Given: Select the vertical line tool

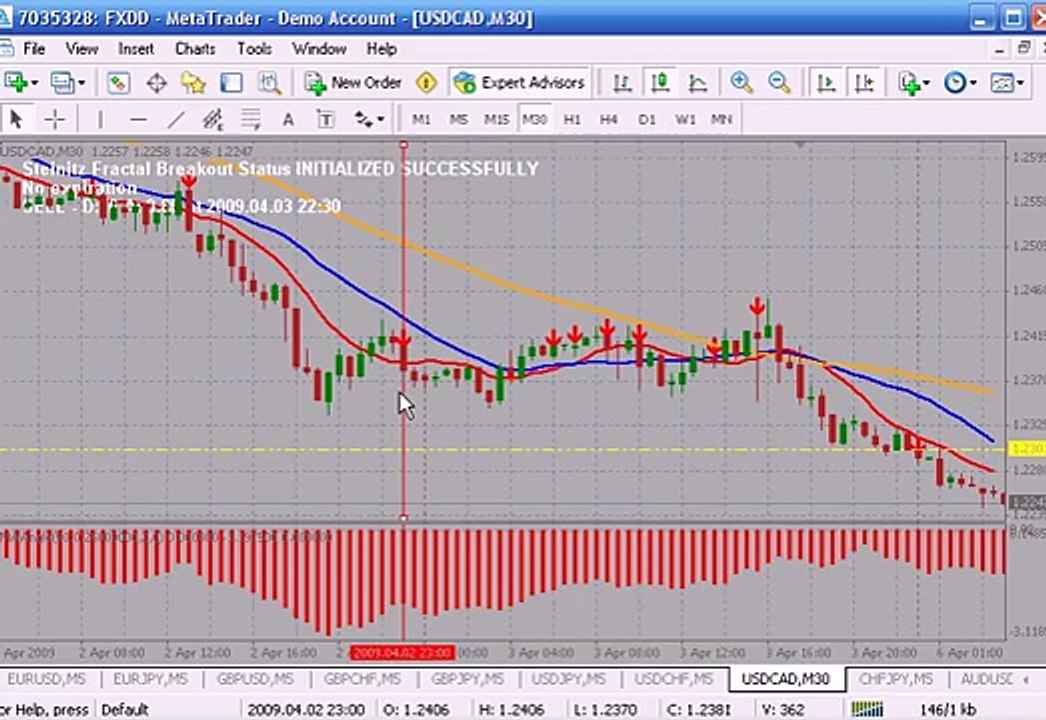Looking at the screenshot, I should pos(100,119).
